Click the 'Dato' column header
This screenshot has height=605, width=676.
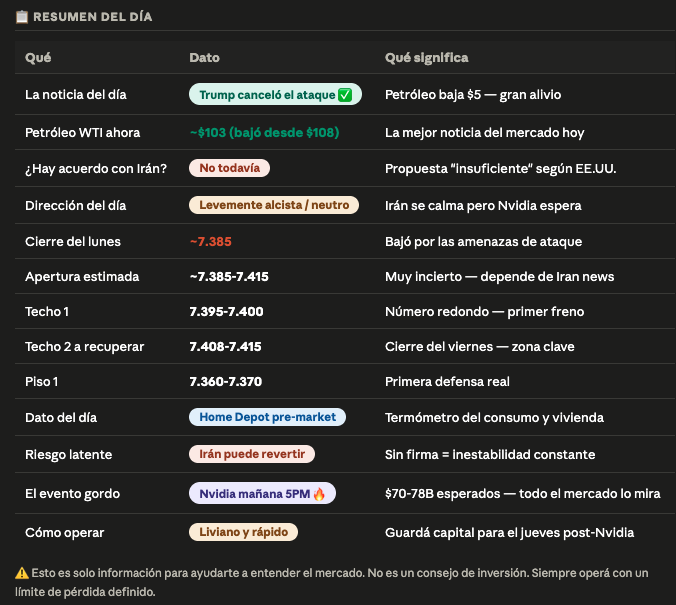204,58
